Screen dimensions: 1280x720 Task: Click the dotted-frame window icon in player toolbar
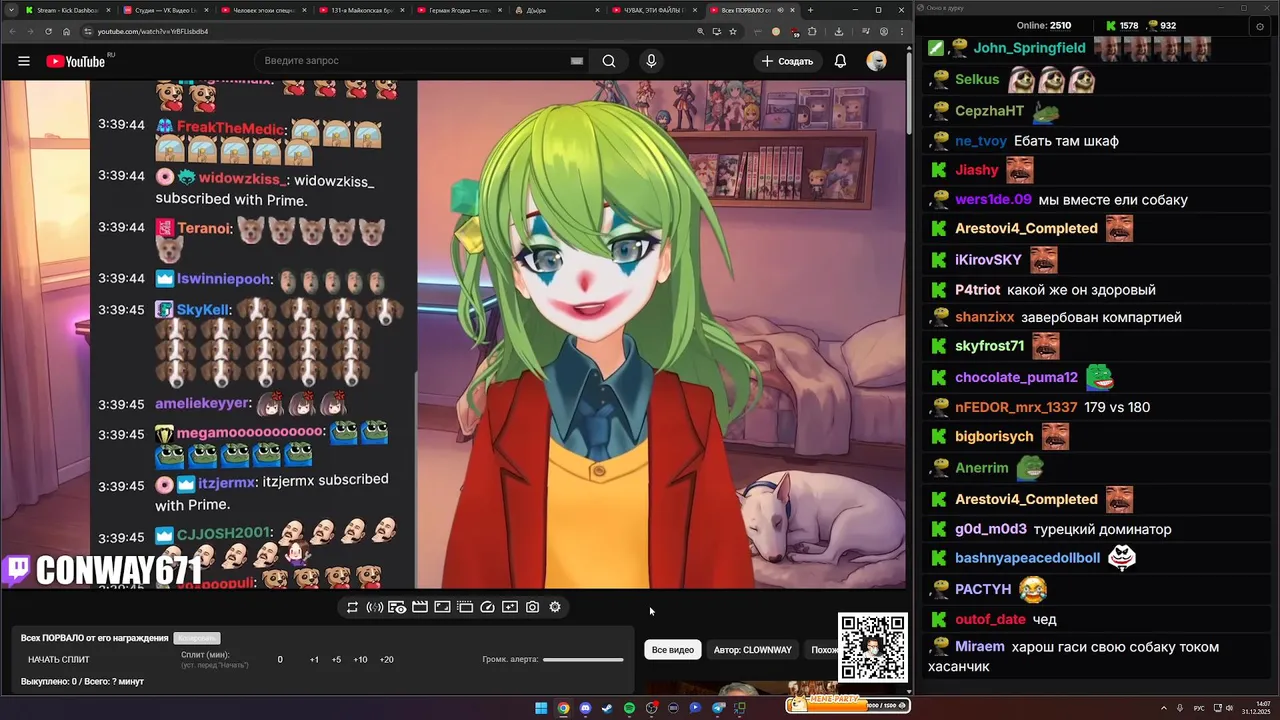pos(465,607)
